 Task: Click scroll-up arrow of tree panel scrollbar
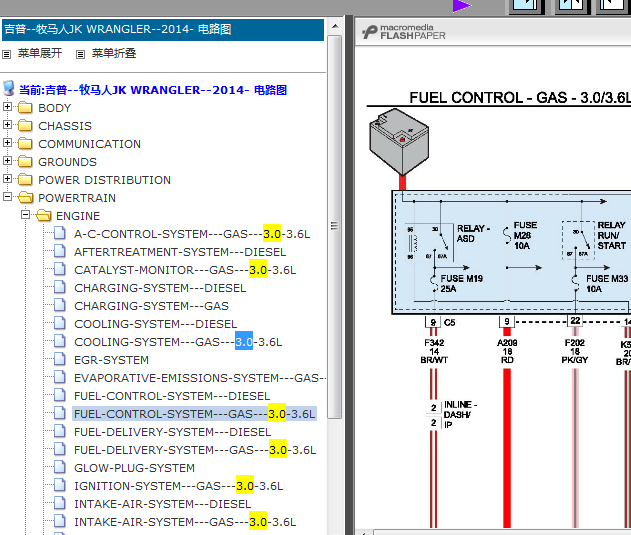335,26
